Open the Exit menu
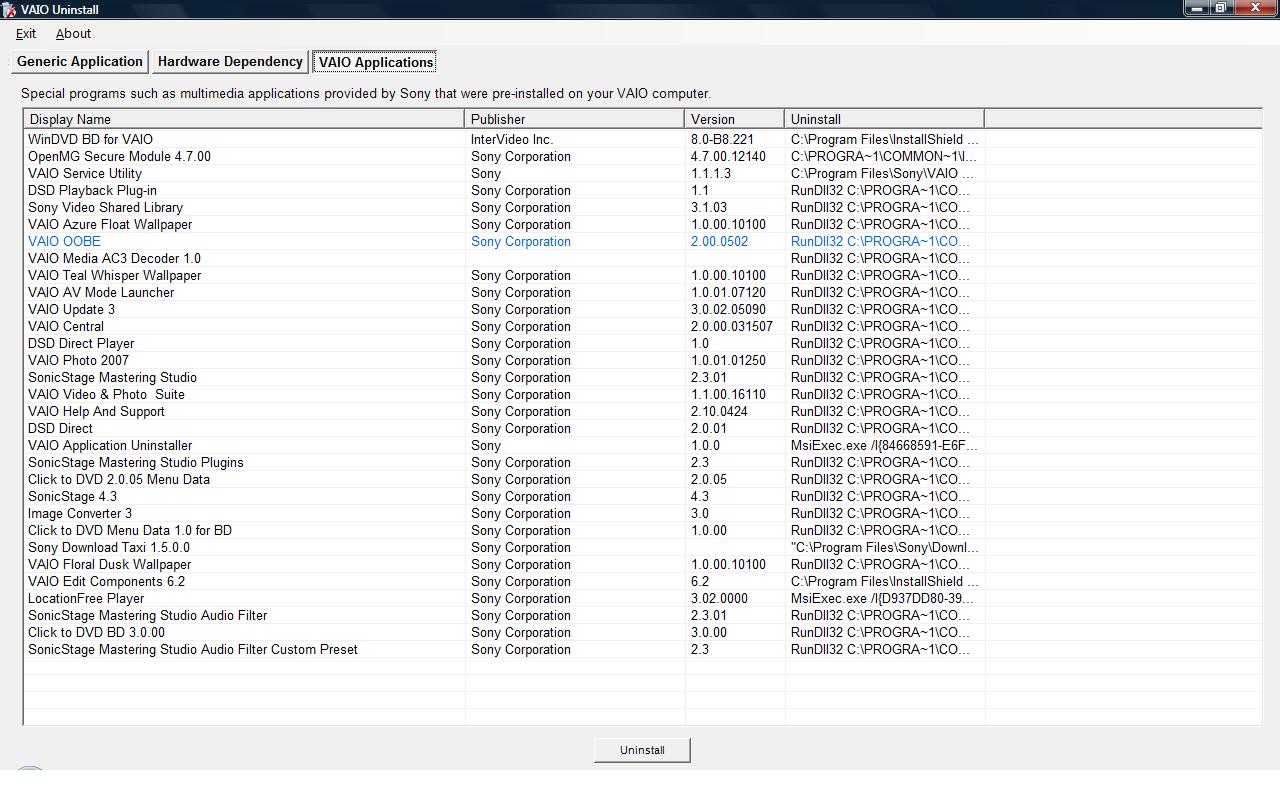This screenshot has height=800, width=1280. [x=26, y=33]
